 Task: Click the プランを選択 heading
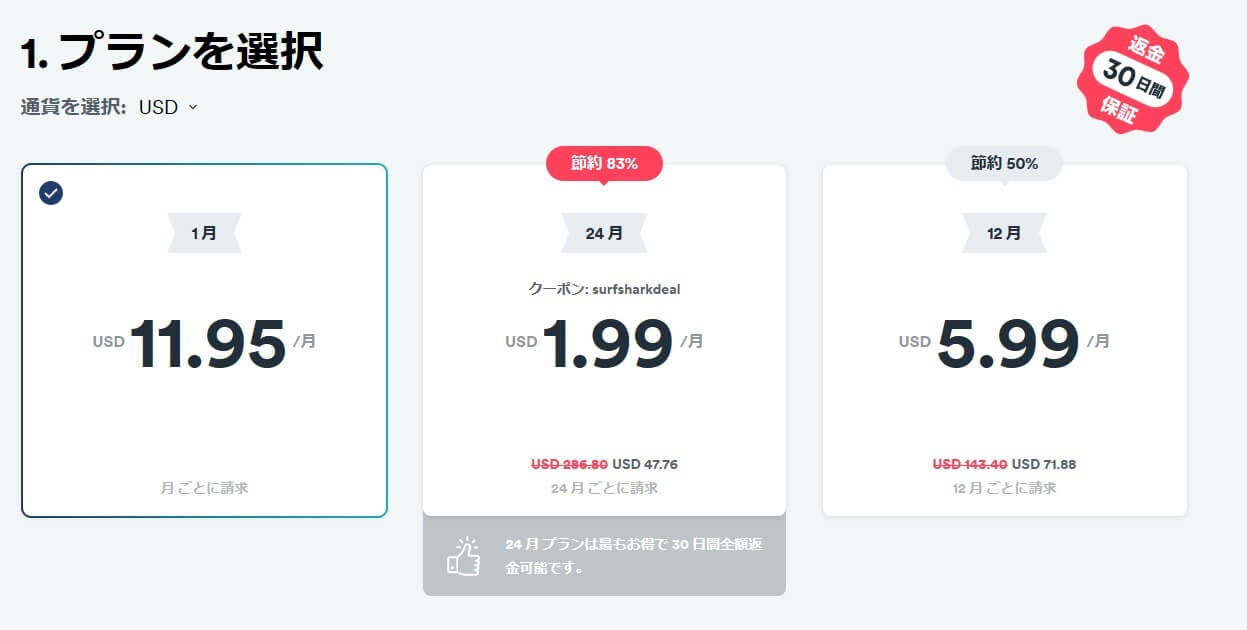point(191,52)
